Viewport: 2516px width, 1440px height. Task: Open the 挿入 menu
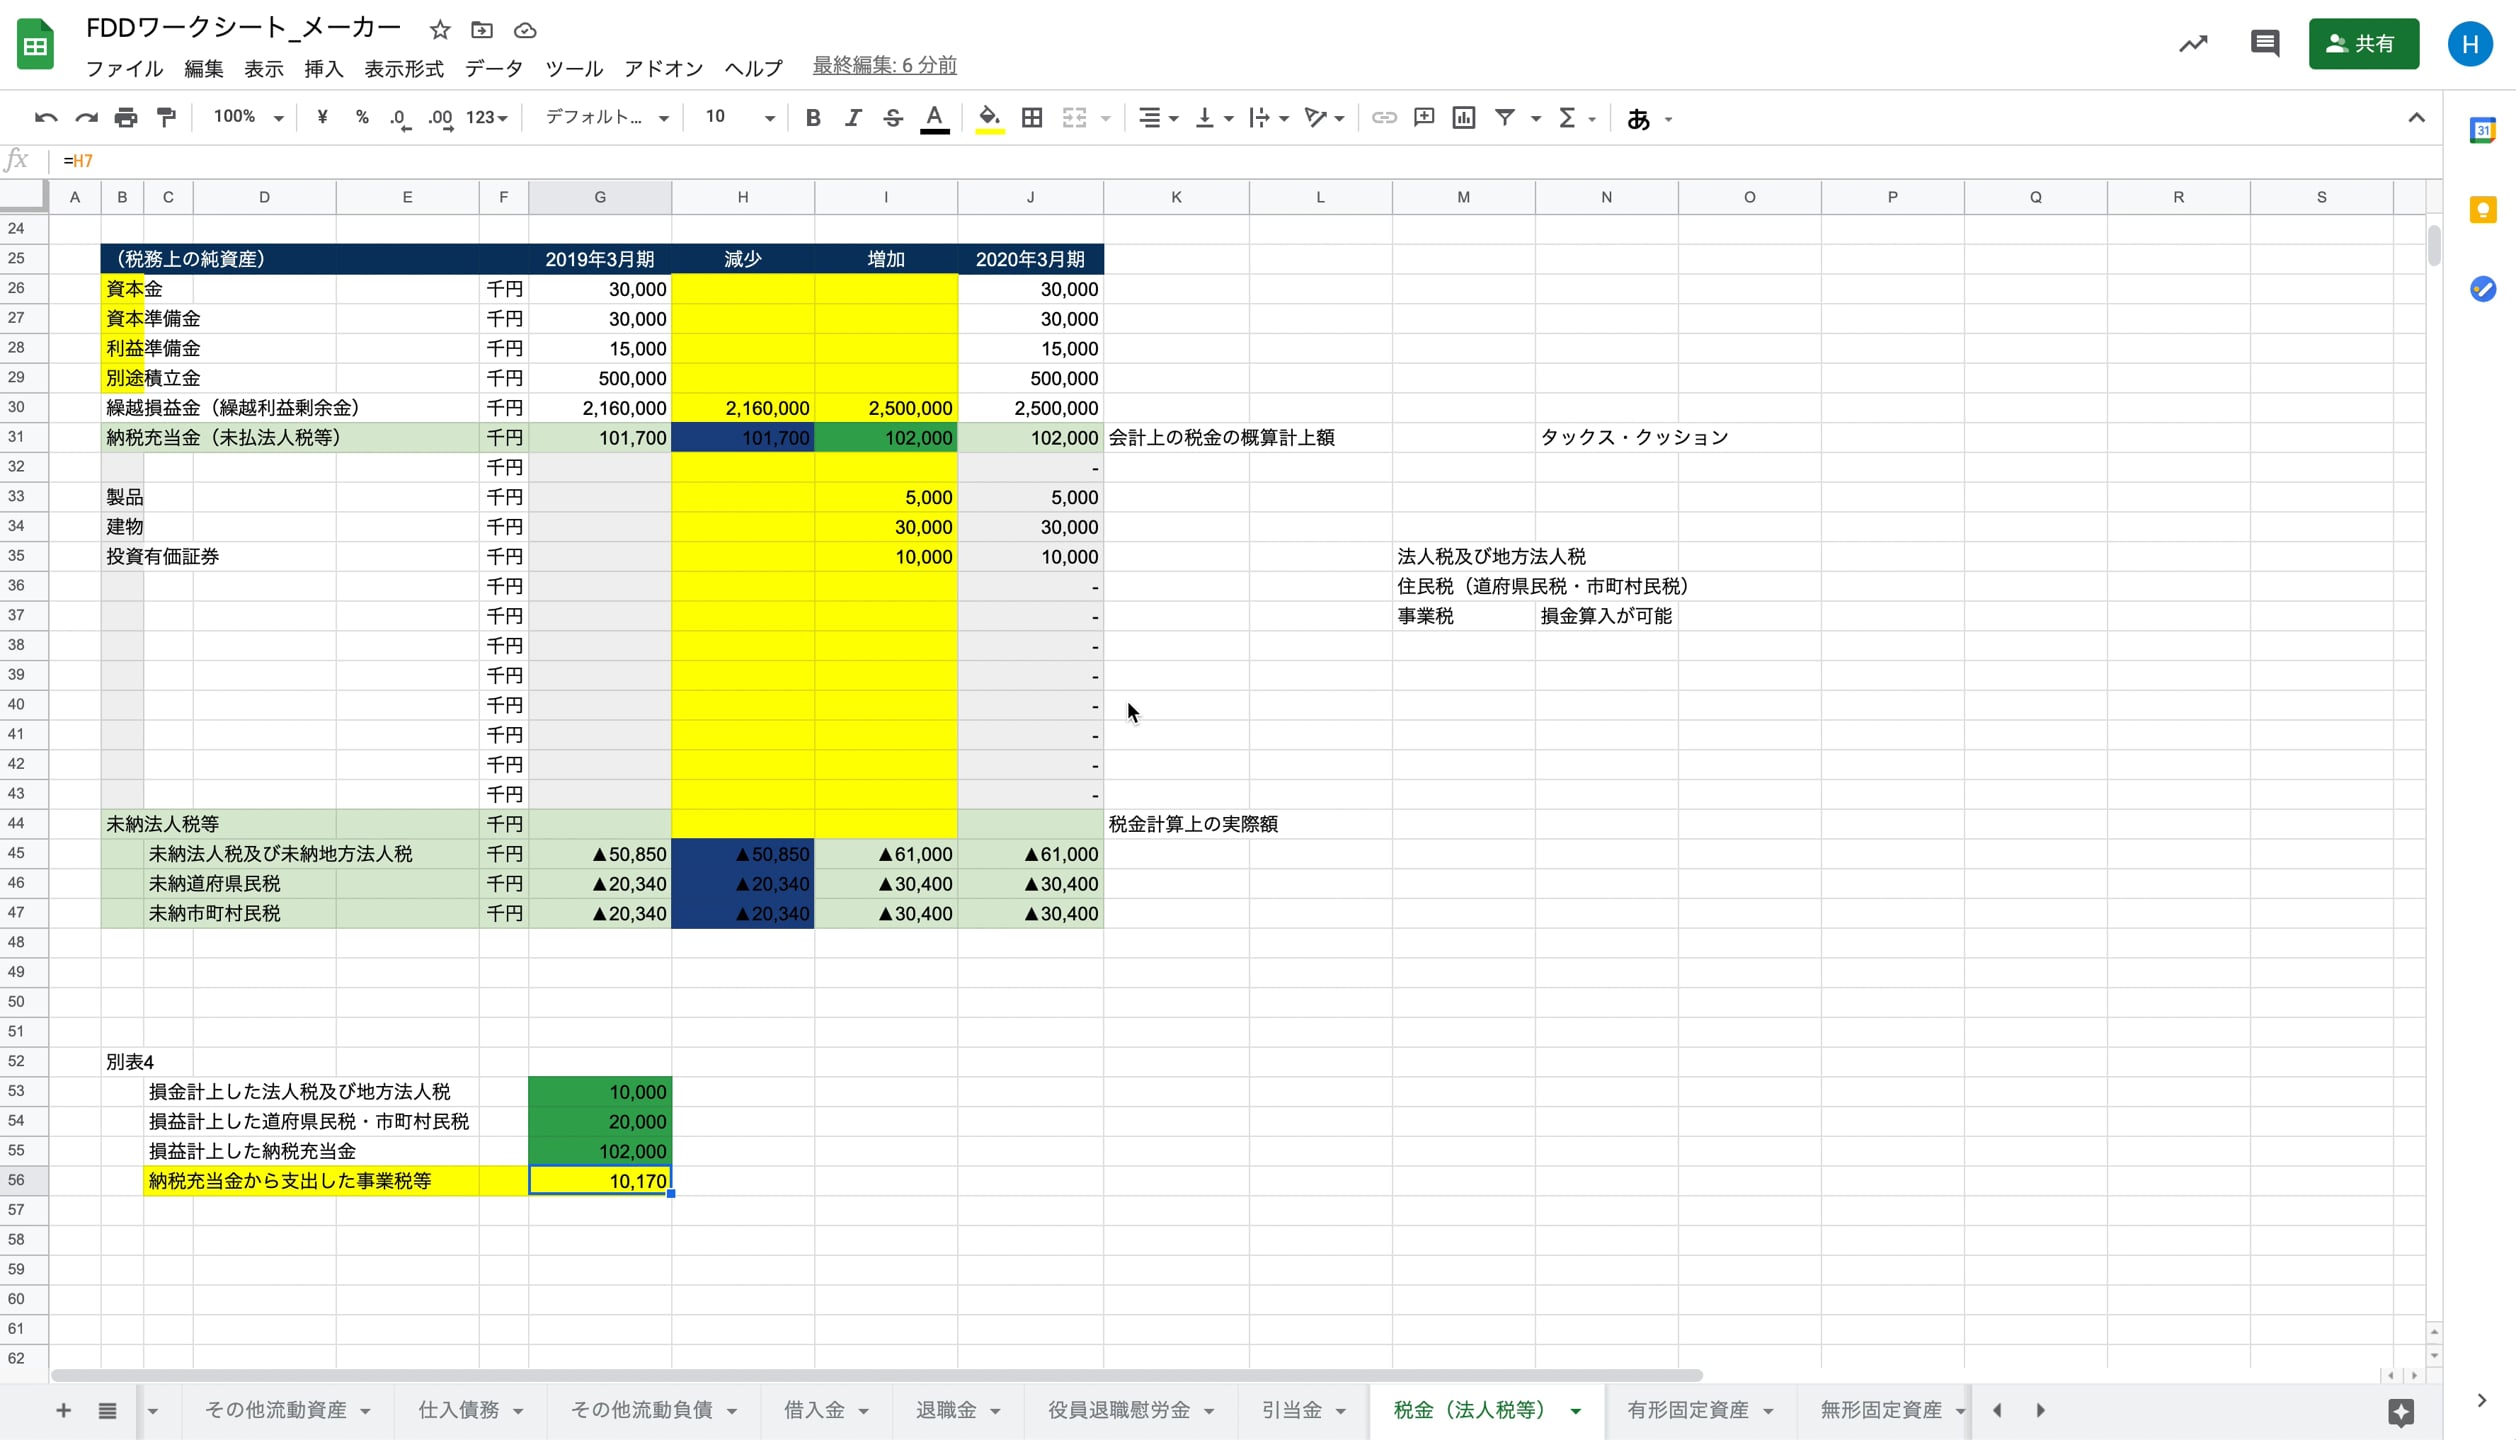[x=322, y=68]
